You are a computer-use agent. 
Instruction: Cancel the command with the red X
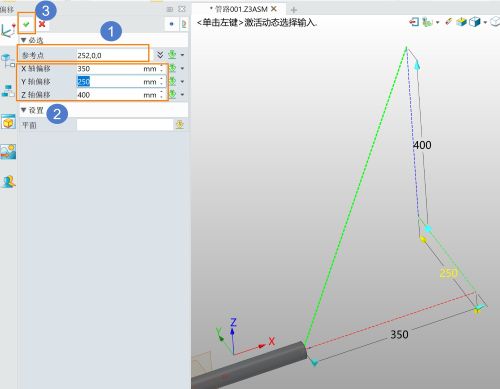click(42, 24)
